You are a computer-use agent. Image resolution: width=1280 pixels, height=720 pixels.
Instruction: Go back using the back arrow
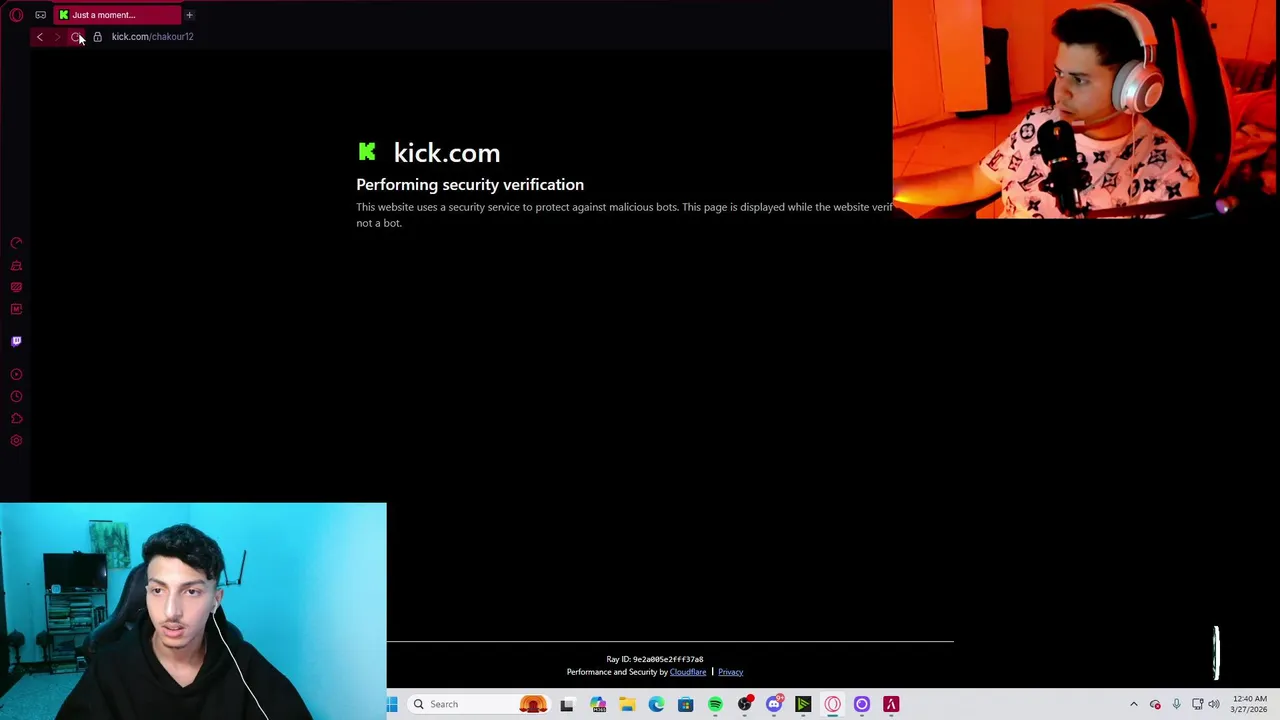(39, 37)
